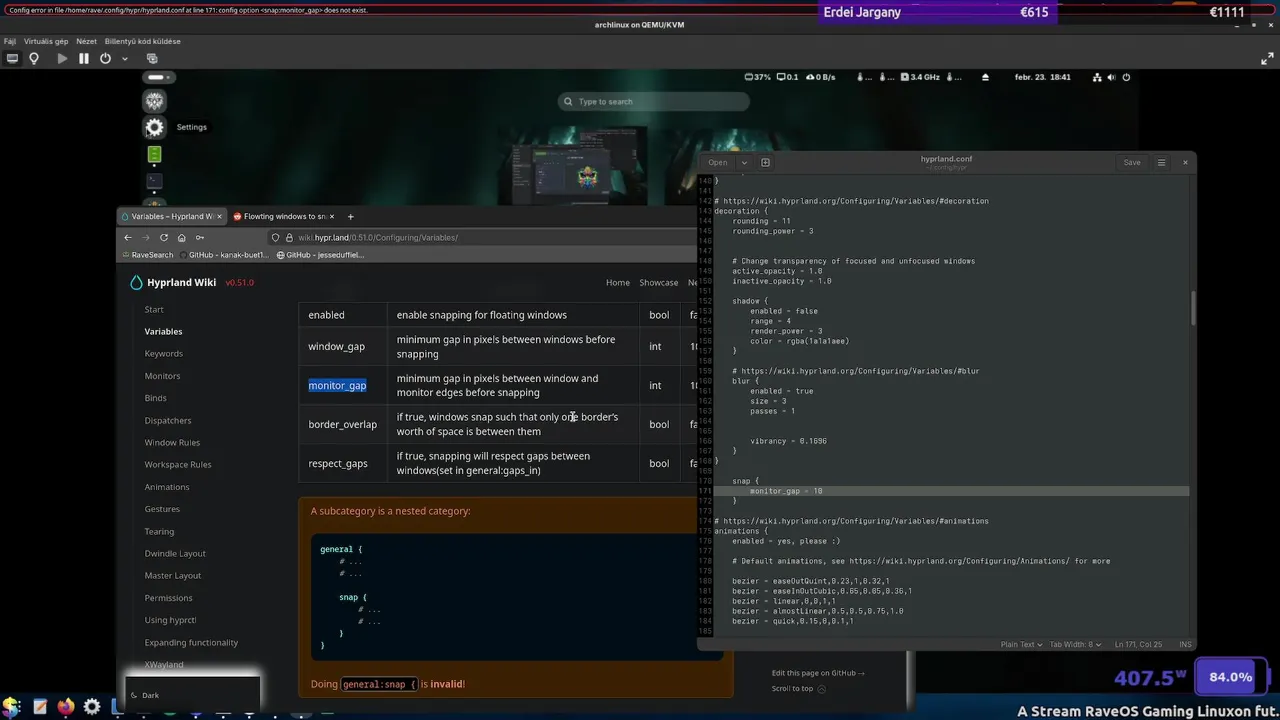Select Dwindle Layout in wiki sidebar

coord(175,553)
